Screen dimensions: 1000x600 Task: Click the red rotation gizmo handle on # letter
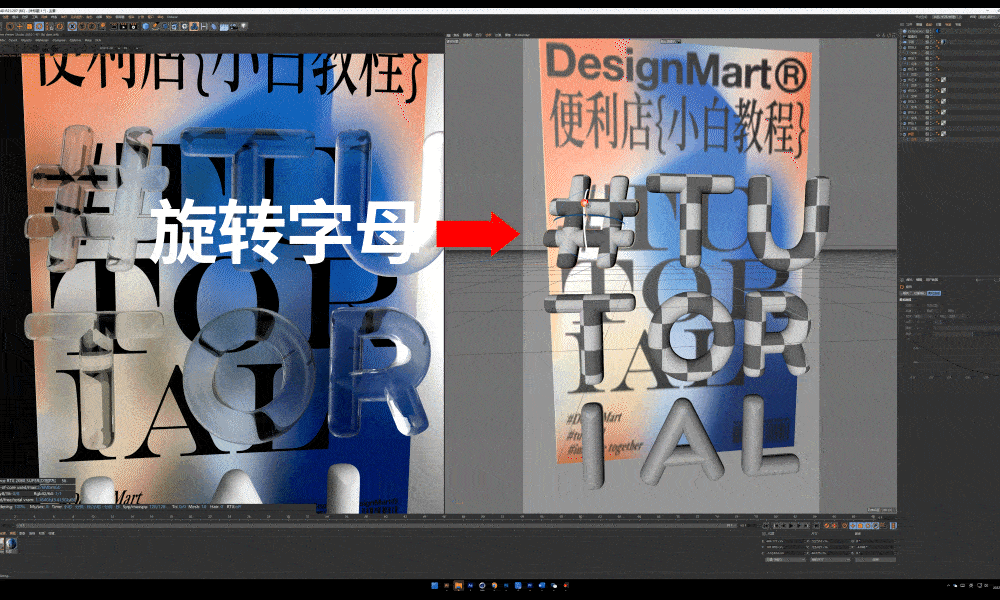point(584,203)
